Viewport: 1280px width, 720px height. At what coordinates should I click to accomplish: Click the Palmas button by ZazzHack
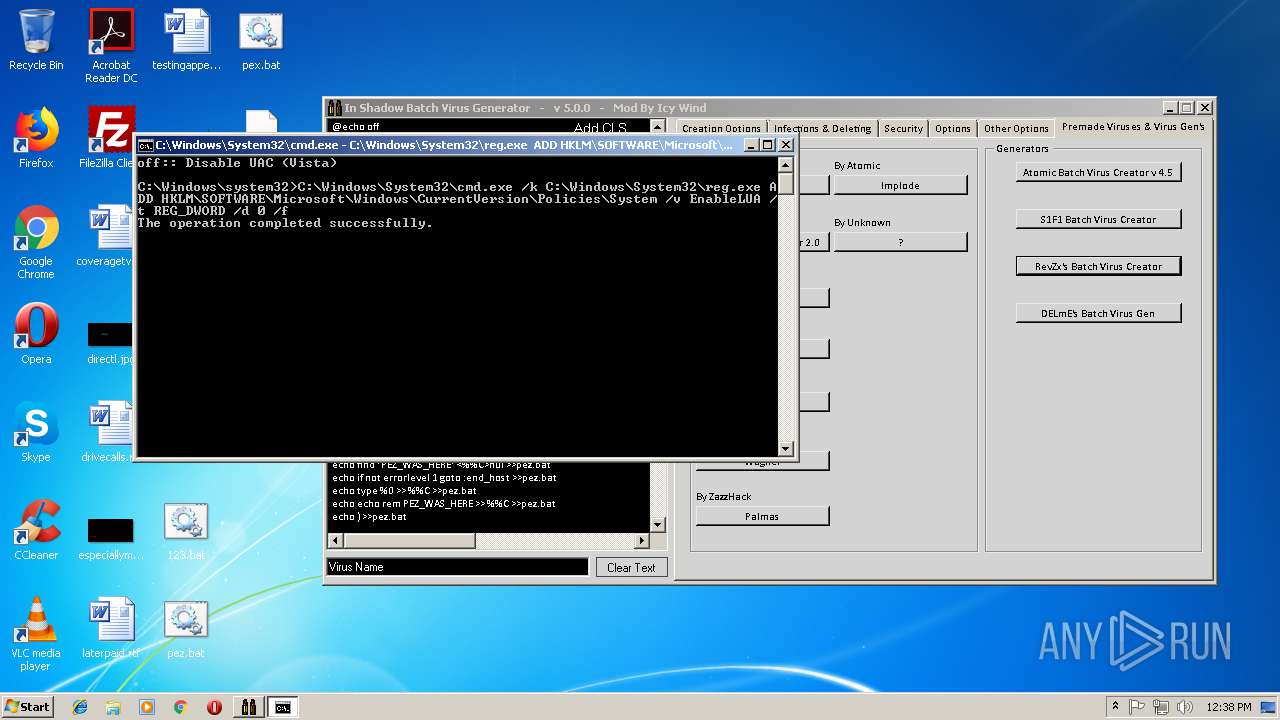(762, 516)
